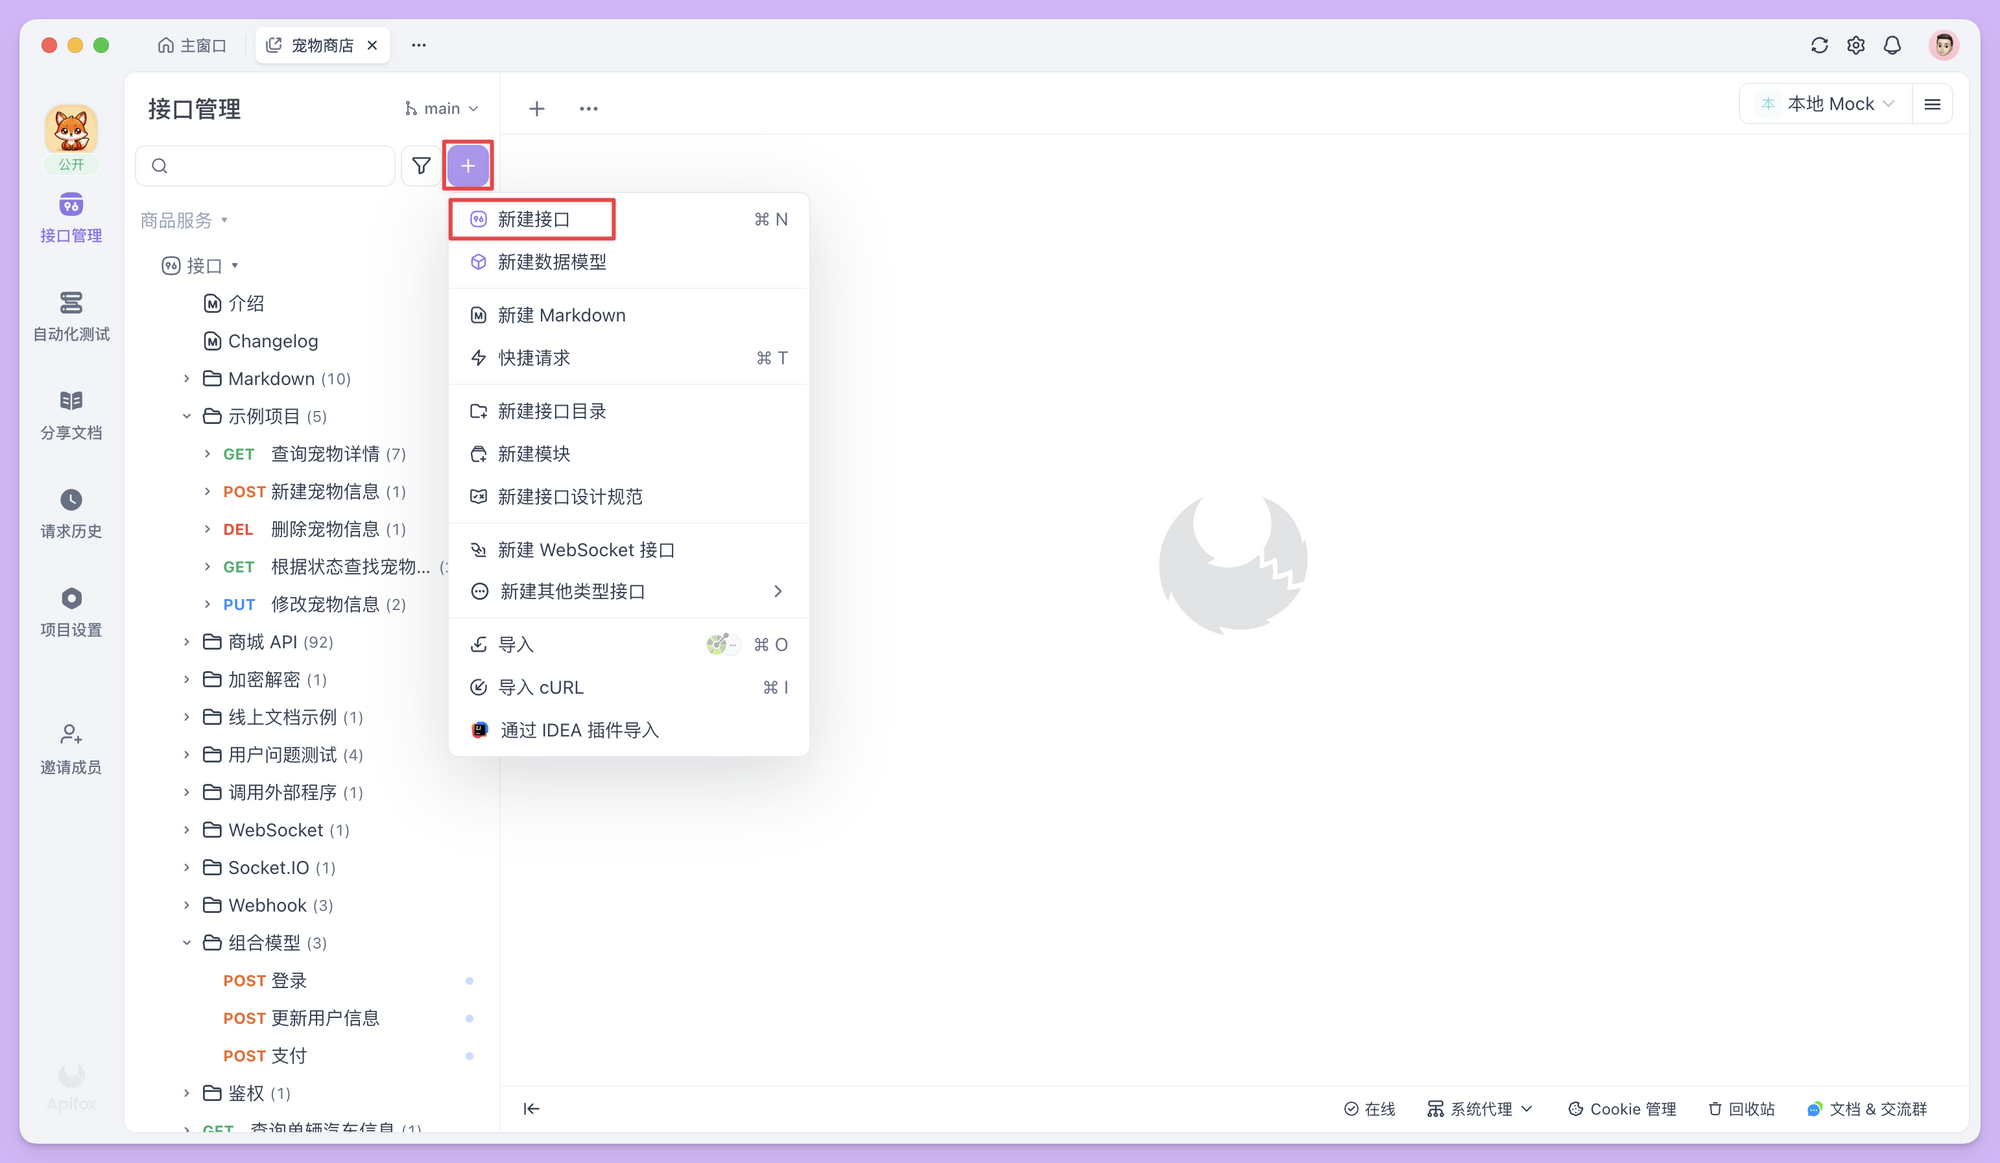Expand the mall API folder
Screen dimensions: 2000x1163
[x=186, y=642]
